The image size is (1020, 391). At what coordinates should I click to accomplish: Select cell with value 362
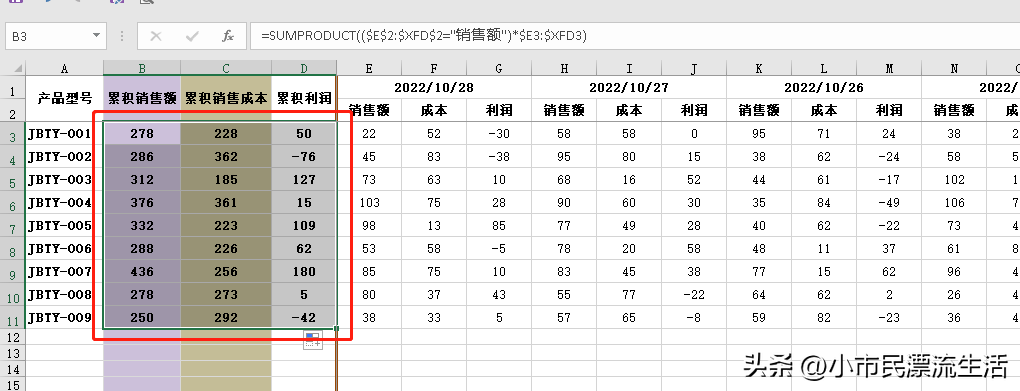coord(226,157)
